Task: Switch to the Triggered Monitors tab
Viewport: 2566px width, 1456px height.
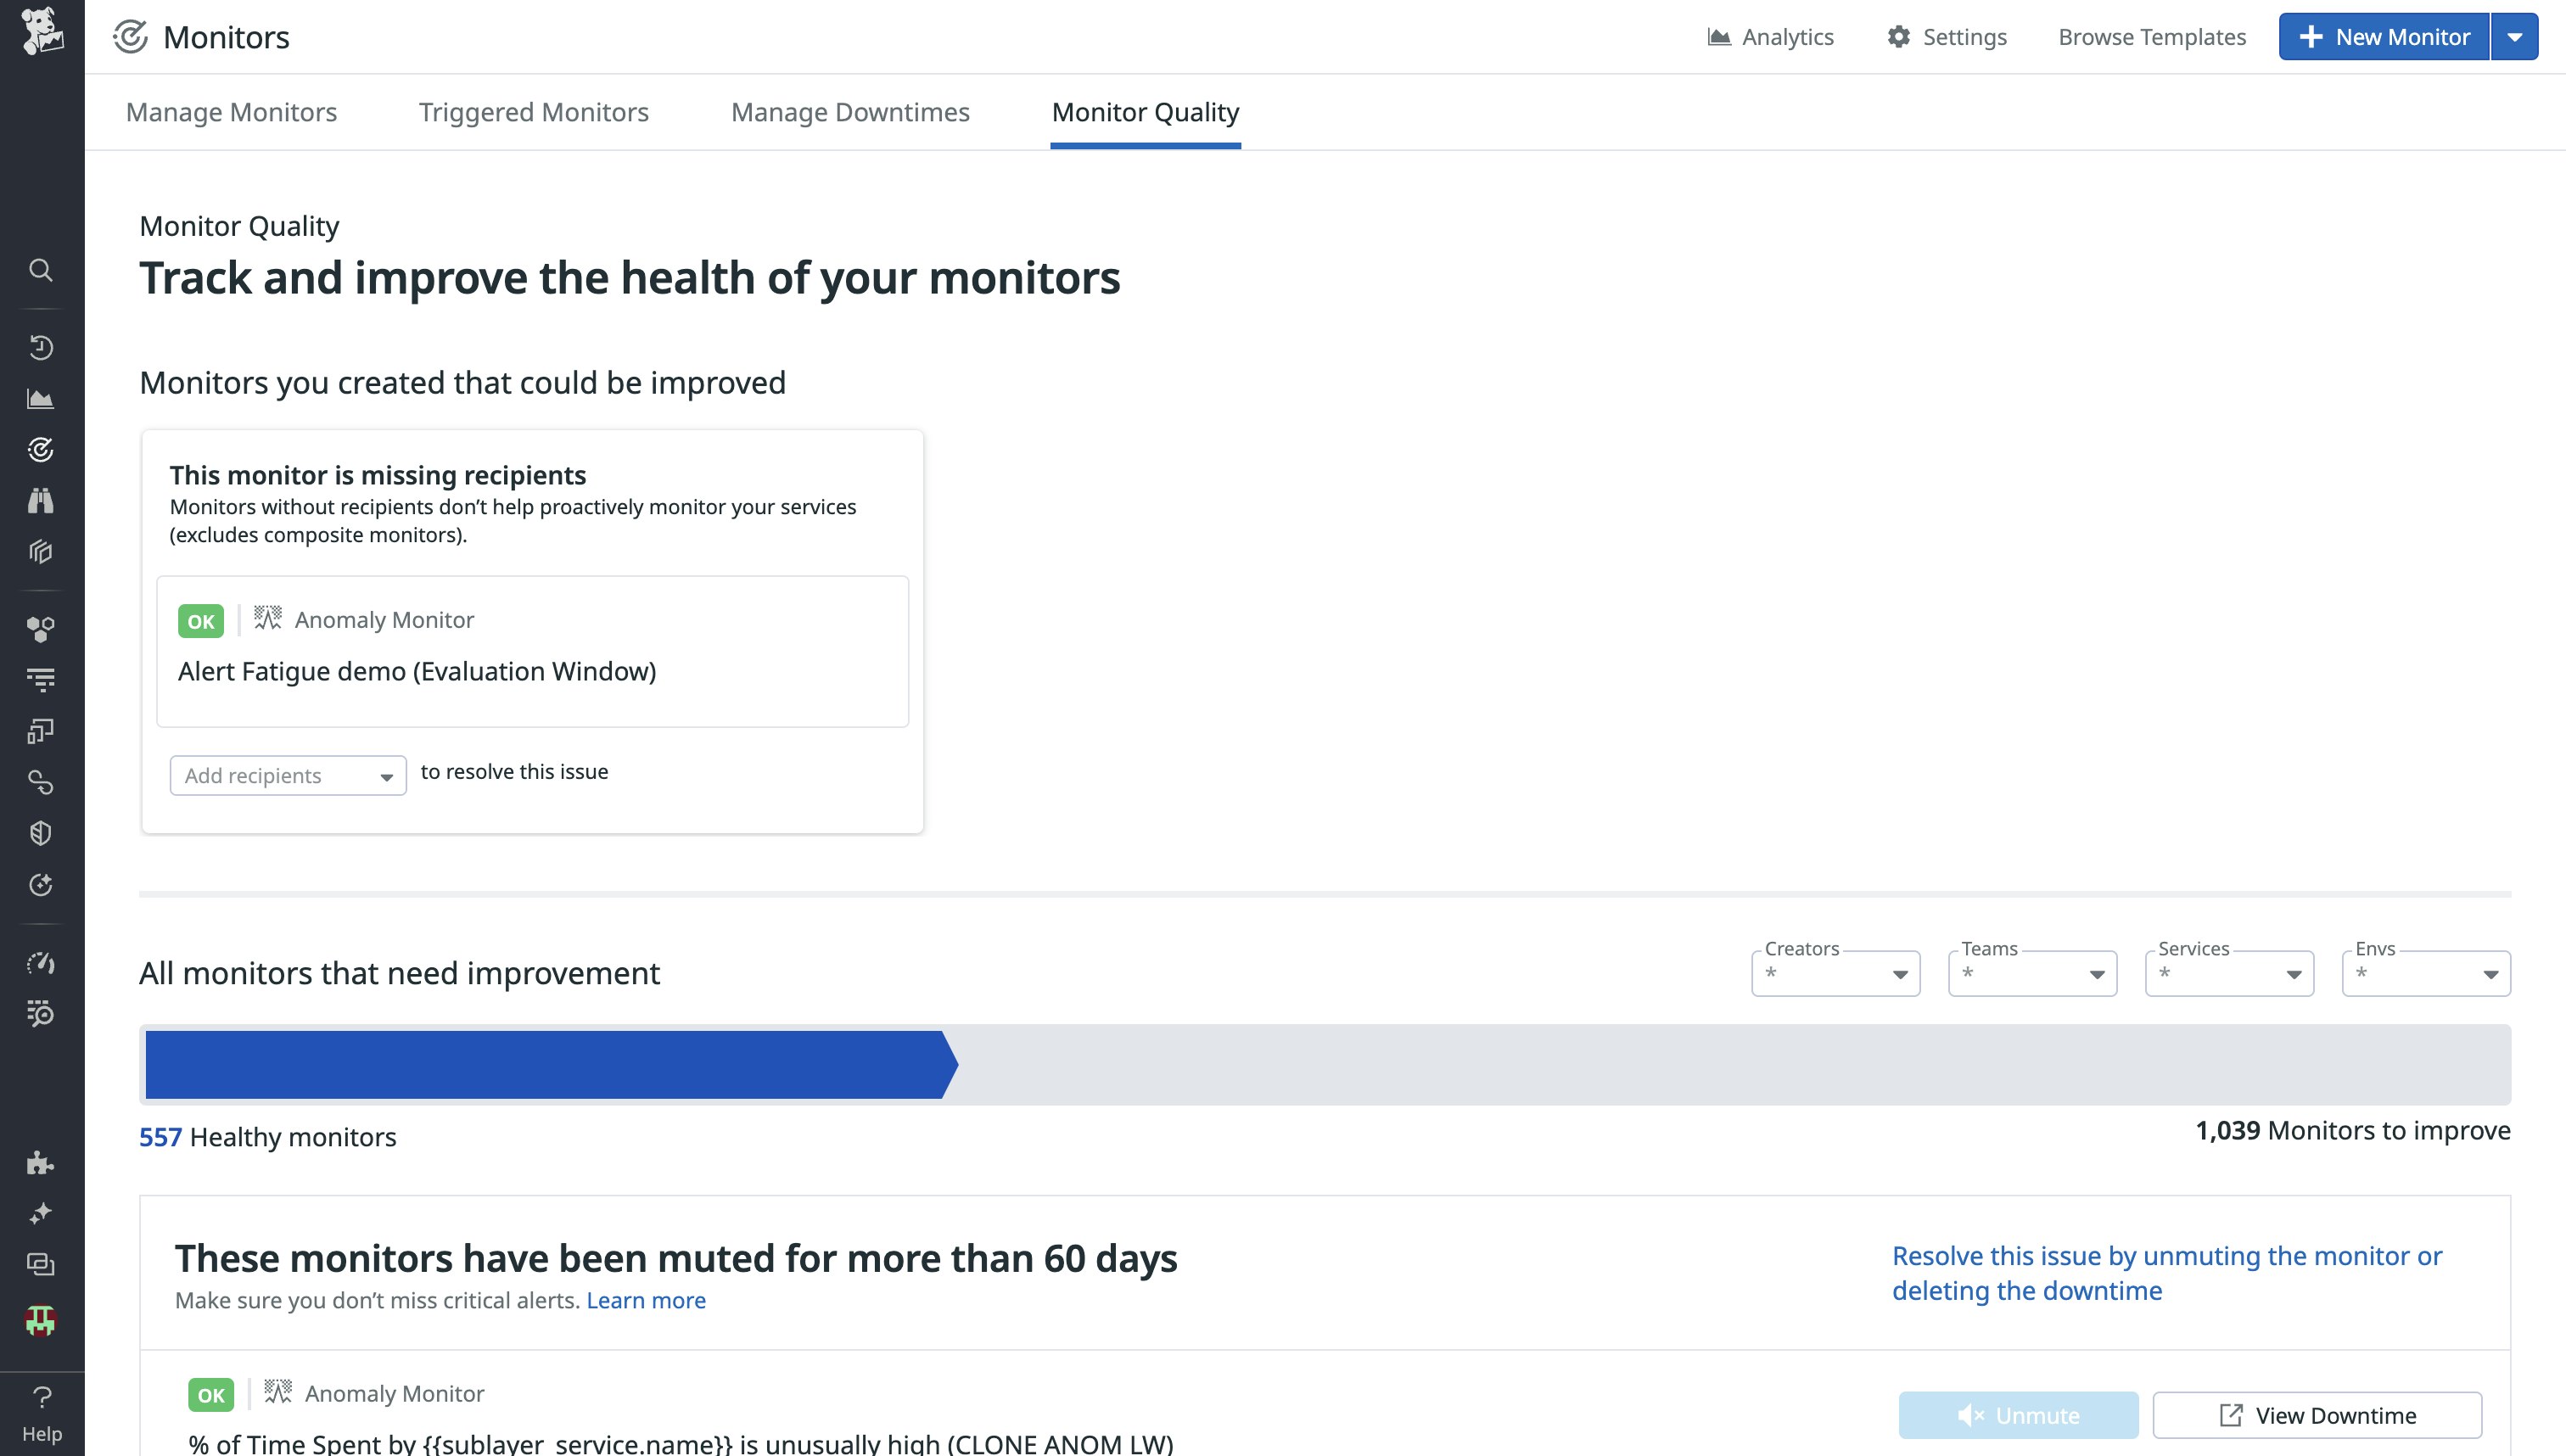Action: 534,112
